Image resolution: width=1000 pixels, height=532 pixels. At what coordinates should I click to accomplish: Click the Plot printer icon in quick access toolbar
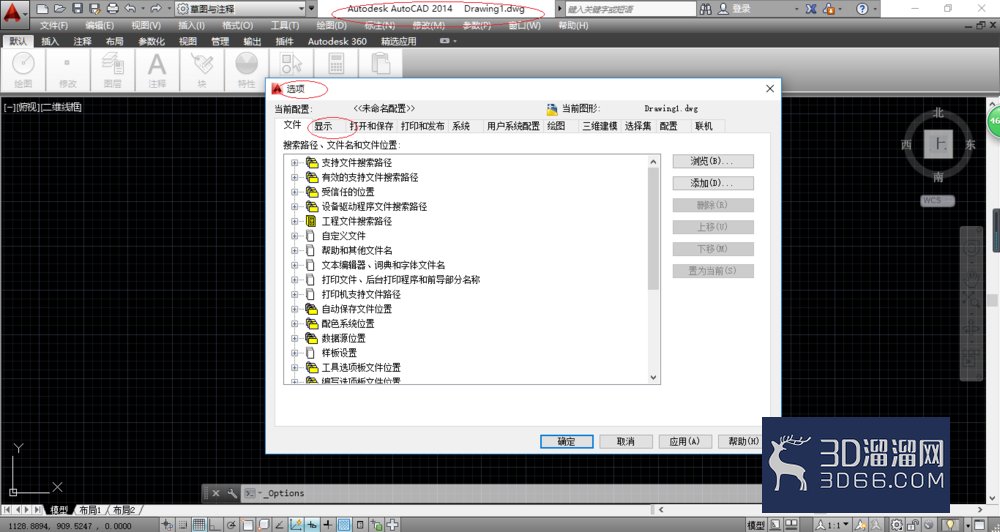[113, 9]
